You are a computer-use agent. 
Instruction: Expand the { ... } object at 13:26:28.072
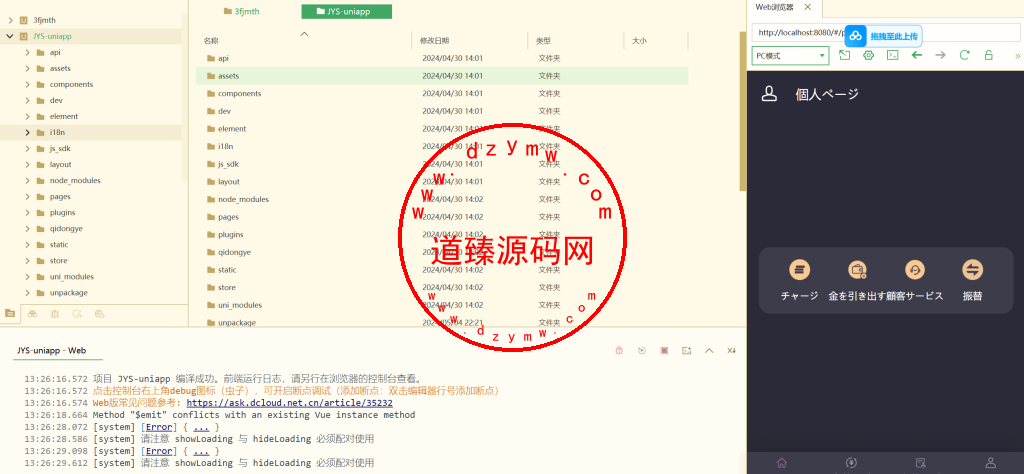pyautogui.click(x=201, y=427)
